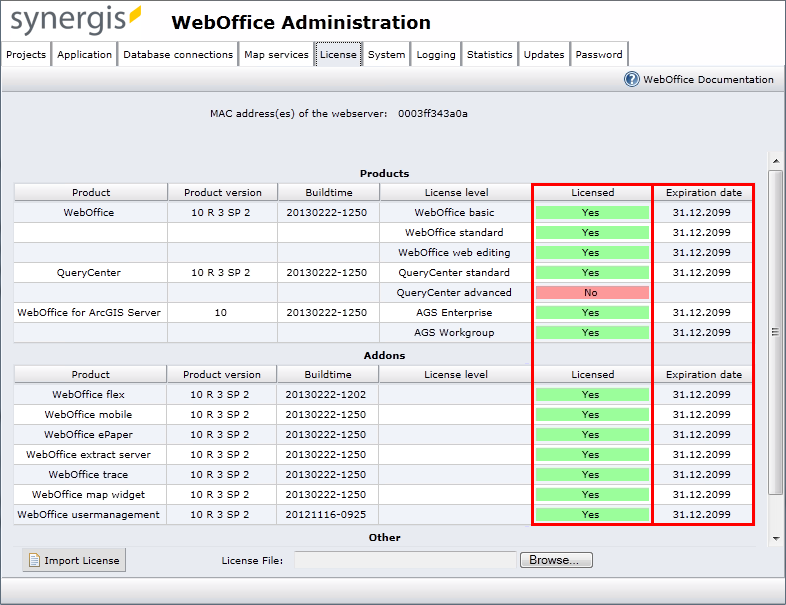Click the WebOffice ePaper addon cell
This screenshot has width=786, height=605.
click(x=89, y=435)
